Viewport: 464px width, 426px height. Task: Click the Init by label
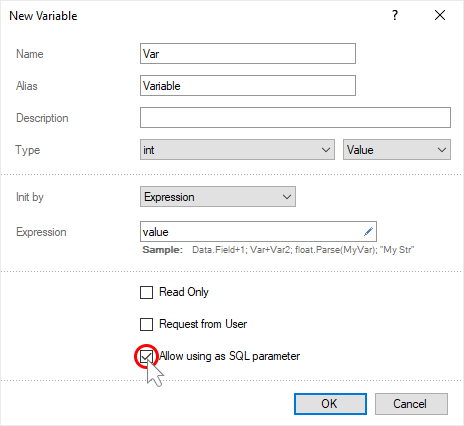click(30, 197)
